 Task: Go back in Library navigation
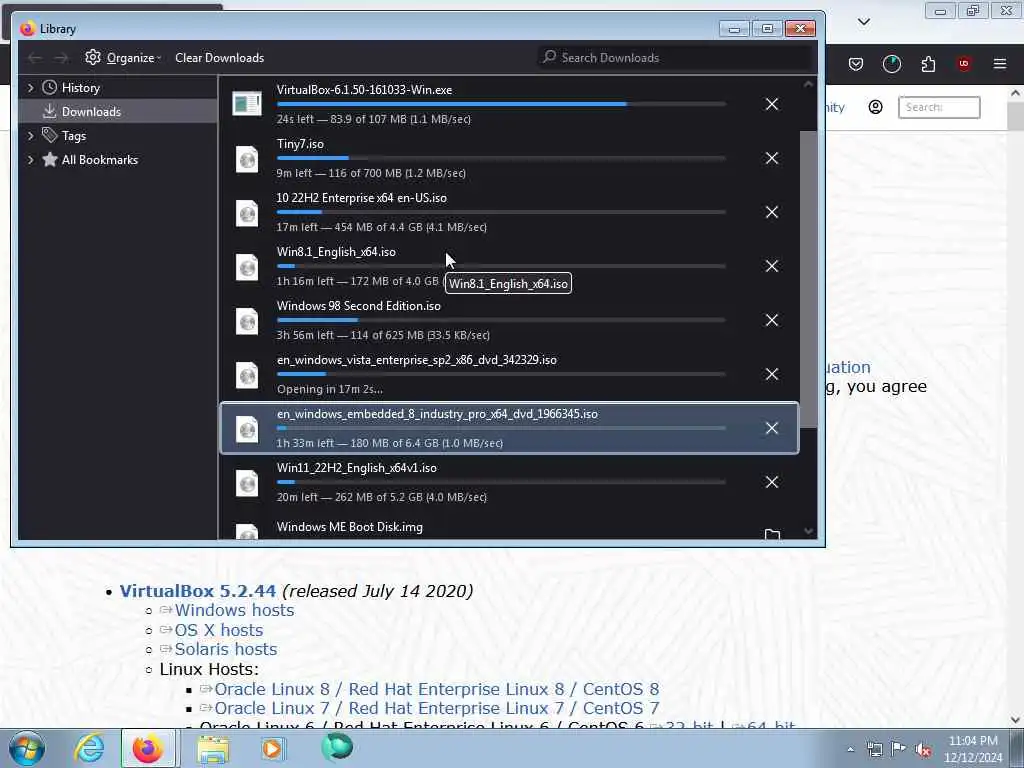(35, 58)
